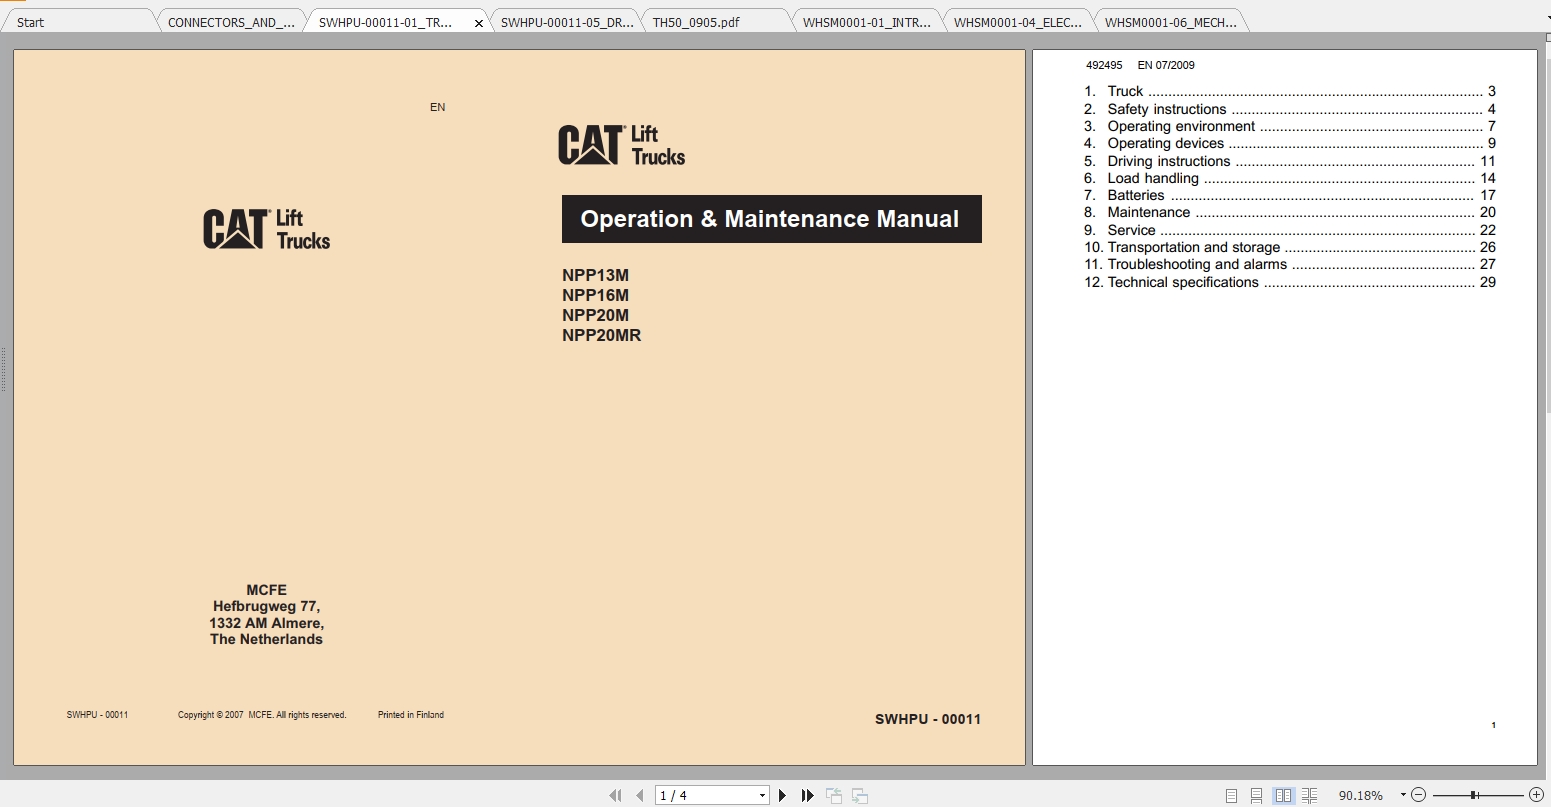Jump to the last page

pos(807,794)
